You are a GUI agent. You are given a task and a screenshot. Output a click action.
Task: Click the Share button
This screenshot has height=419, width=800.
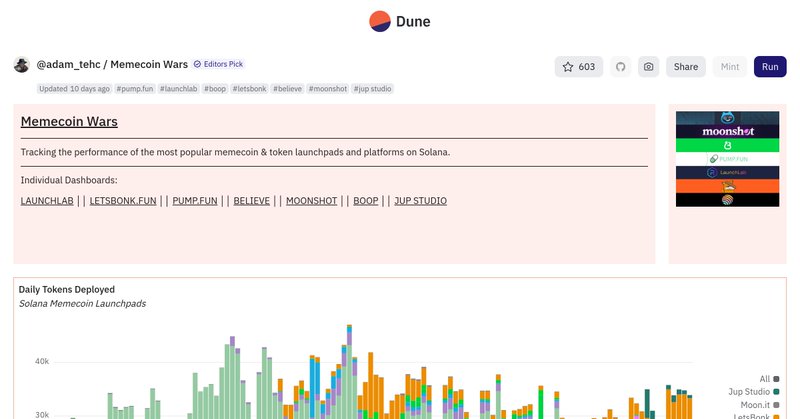click(x=686, y=67)
